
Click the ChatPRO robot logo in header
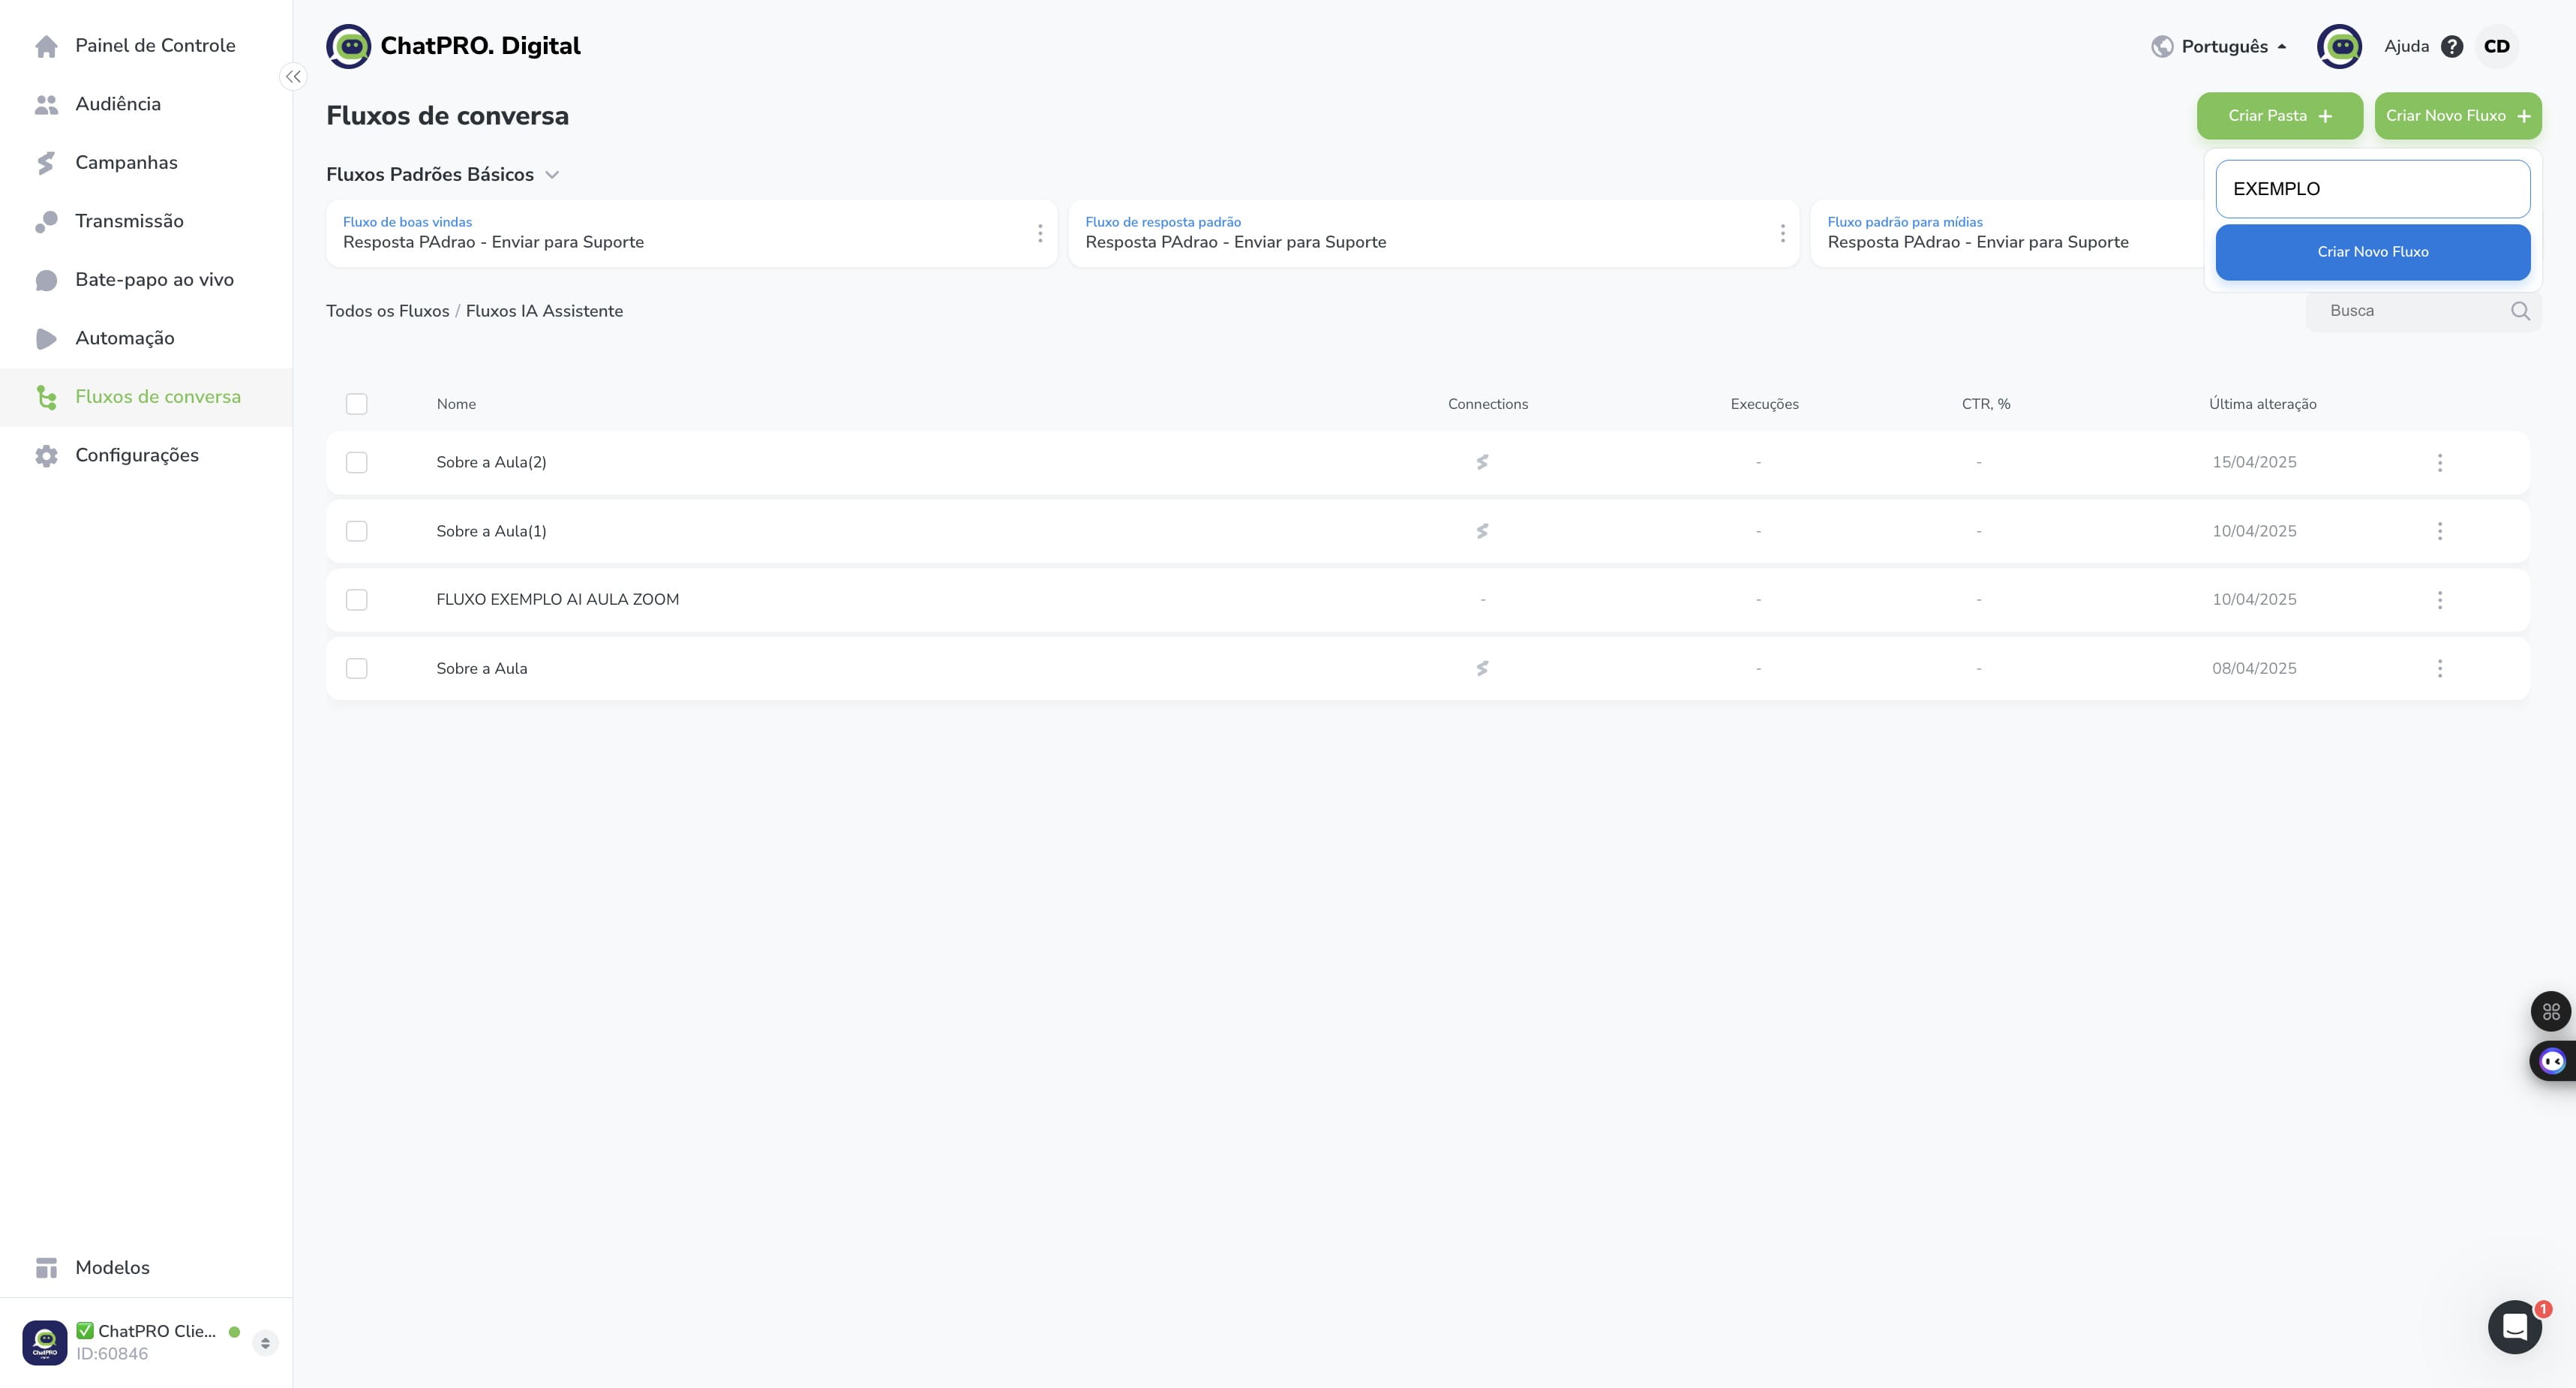click(348, 46)
